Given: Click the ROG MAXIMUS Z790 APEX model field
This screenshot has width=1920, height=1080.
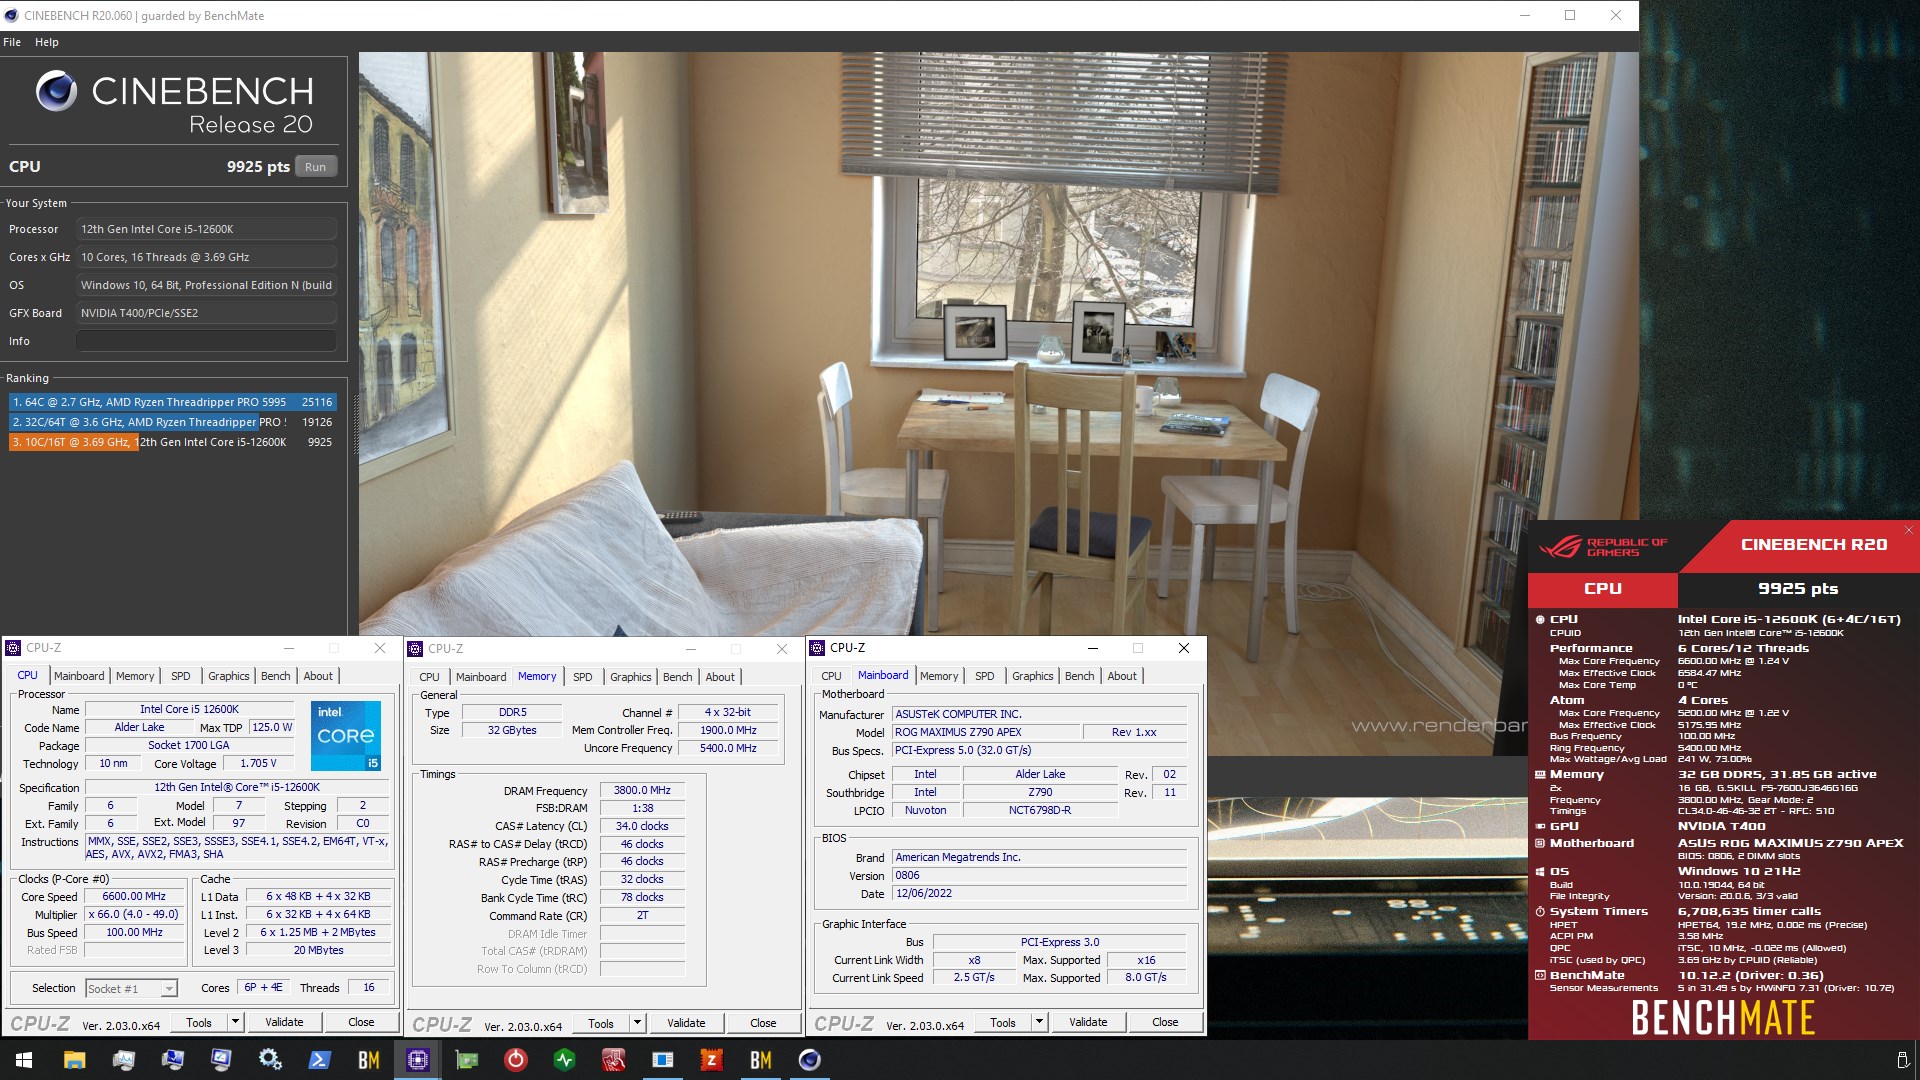Looking at the screenshot, I should coord(985,732).
